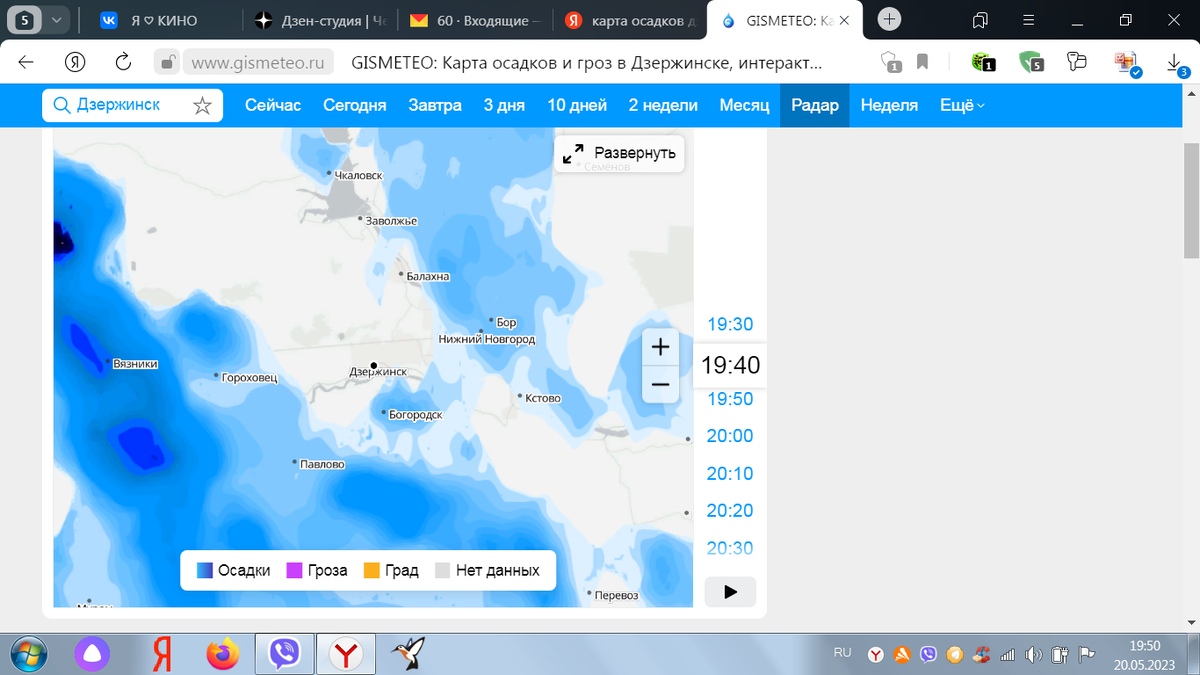Image resolution: width=1200 pixels, height=675 pixels.
Task: Switch to the Дзен-студия tab
Action: (x=321, y=20)
